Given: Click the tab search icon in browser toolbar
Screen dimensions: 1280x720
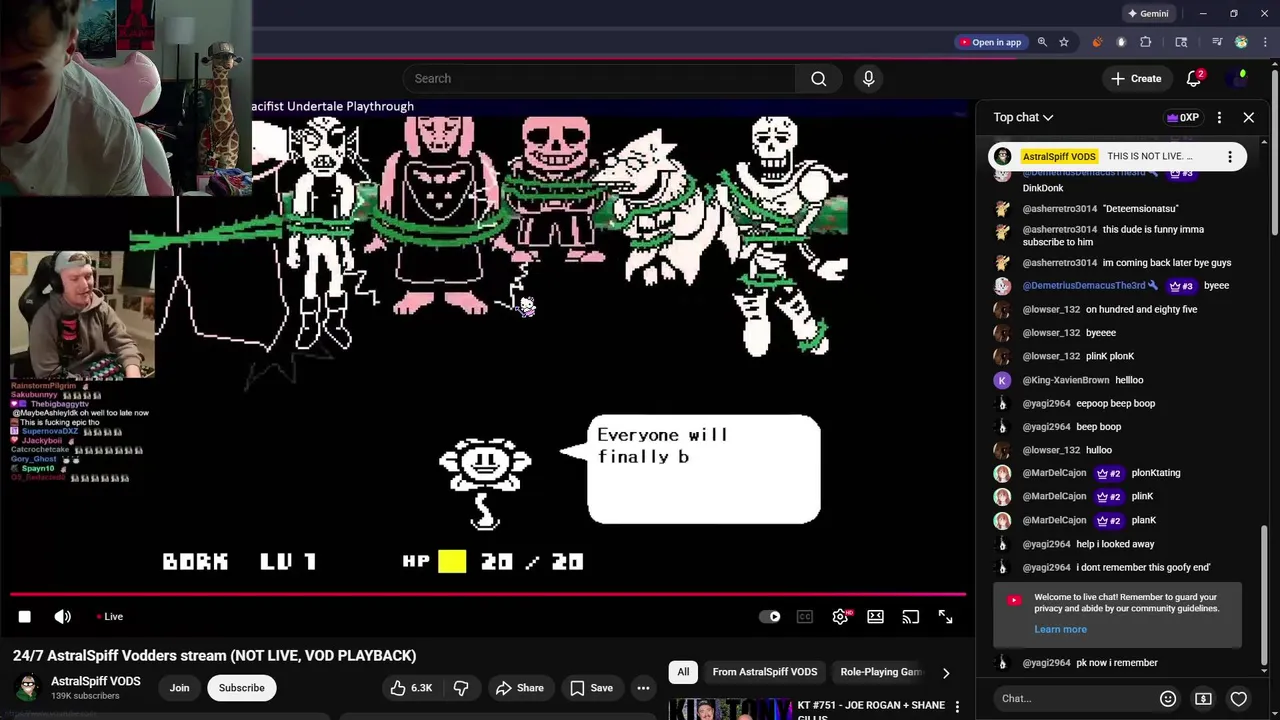Looking at the screenshot, I should click(x=1181, y=42).
